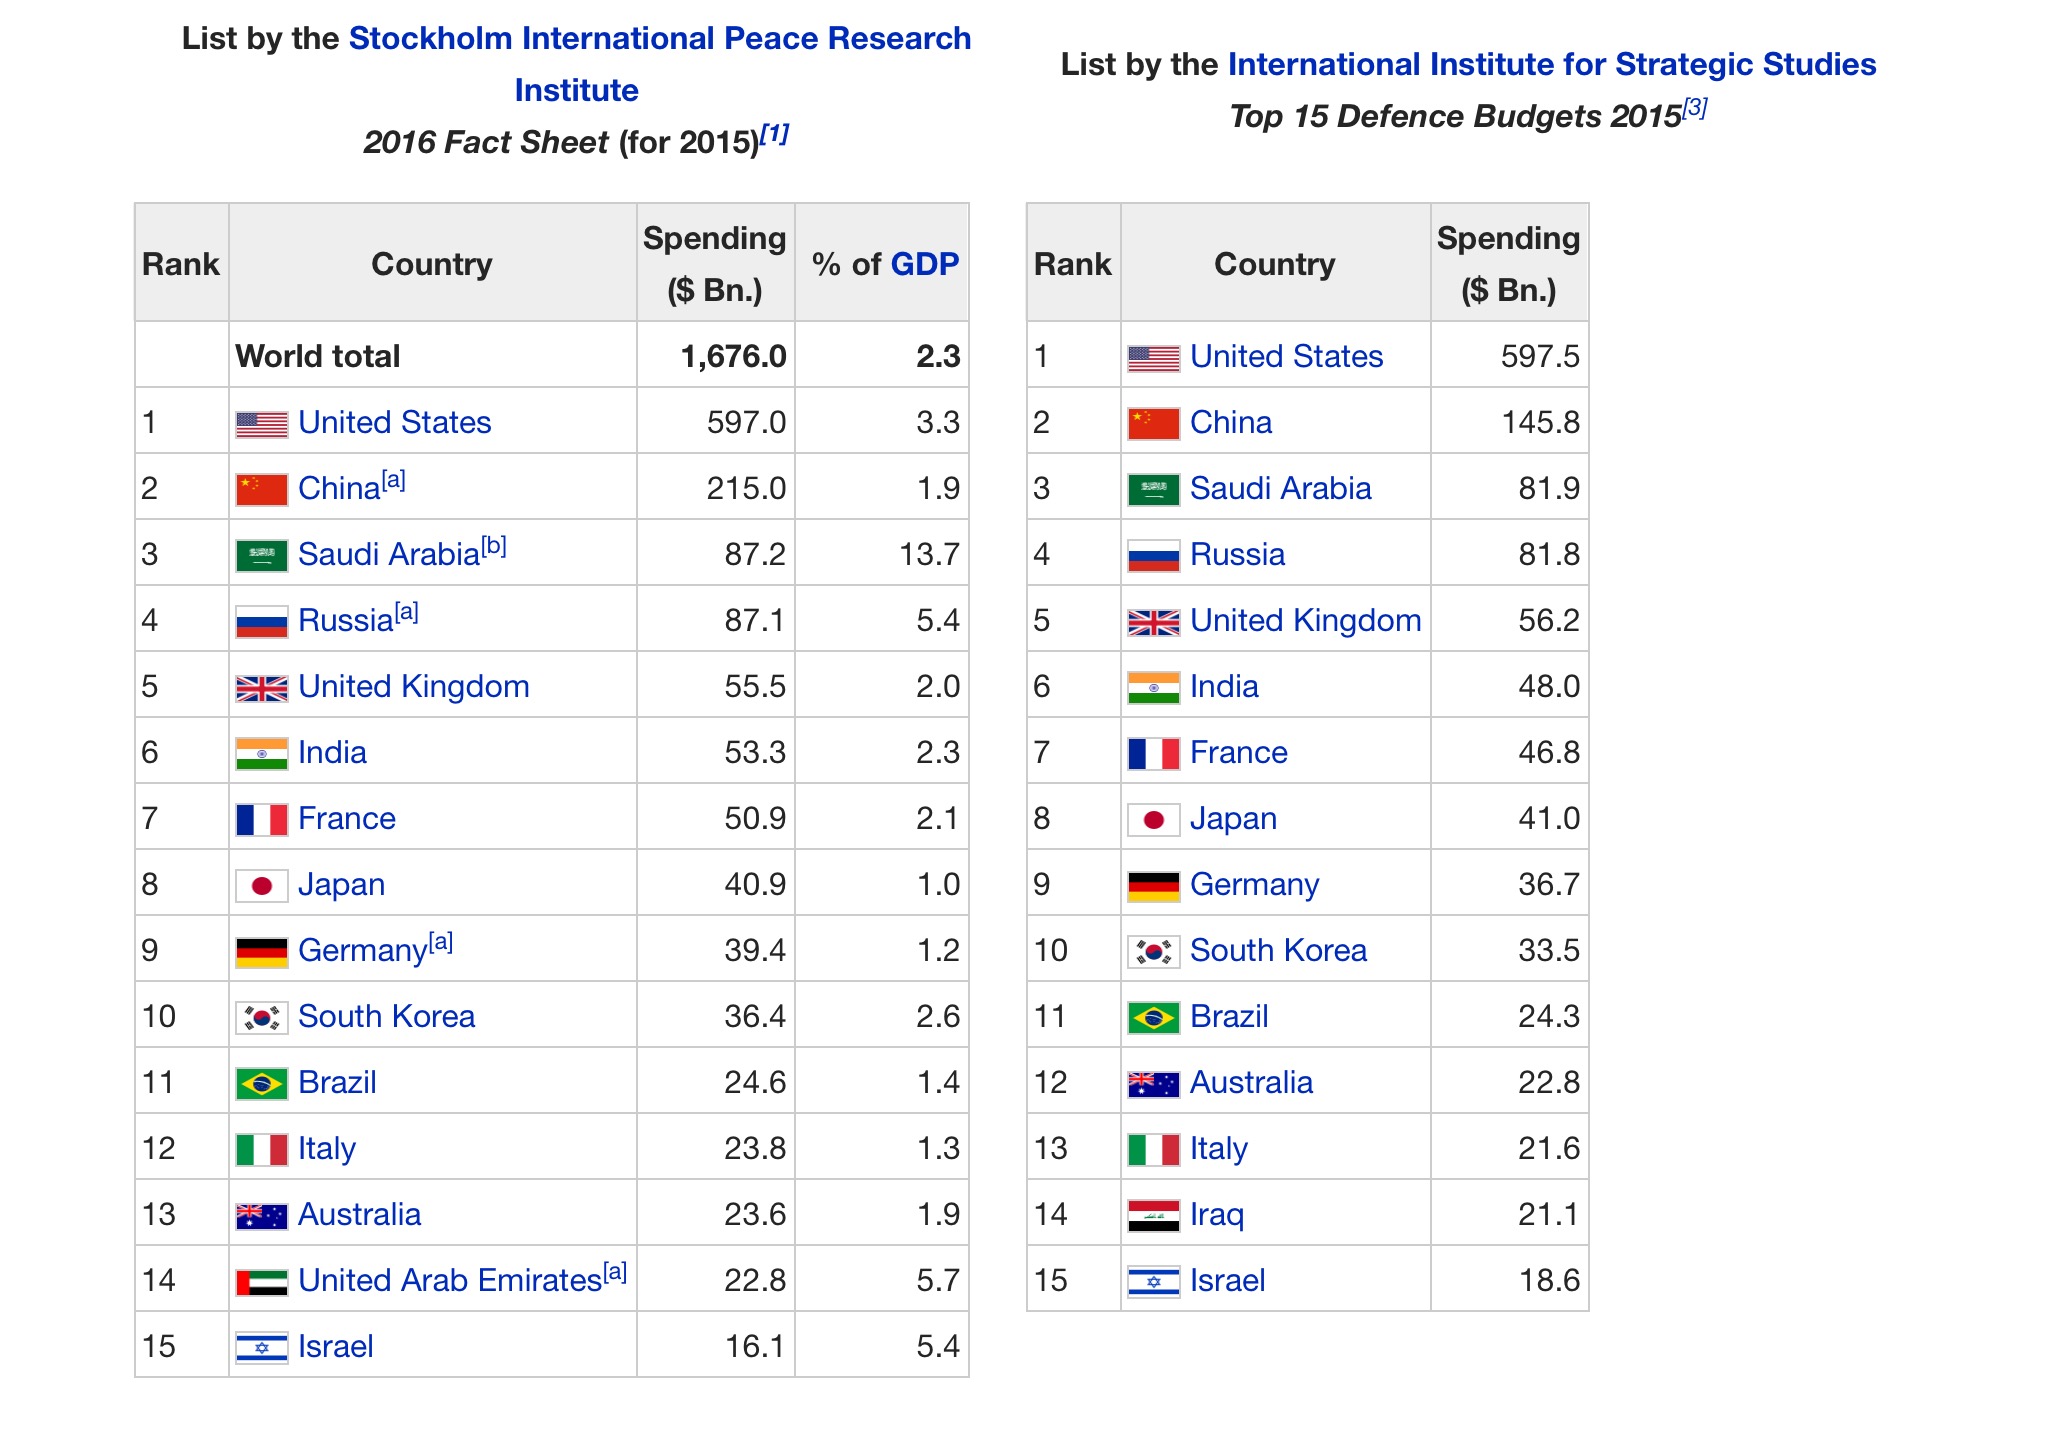Click China's spending value '145.8'
2048x1451 pixels.
[1540, 423]
